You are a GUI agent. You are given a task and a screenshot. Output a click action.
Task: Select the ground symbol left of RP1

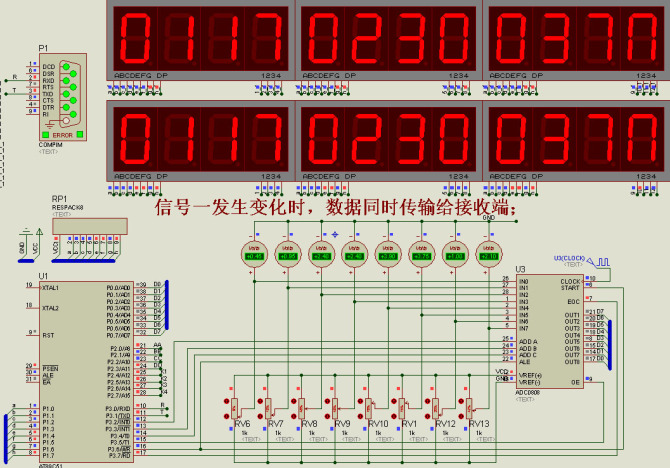(22, 245)
